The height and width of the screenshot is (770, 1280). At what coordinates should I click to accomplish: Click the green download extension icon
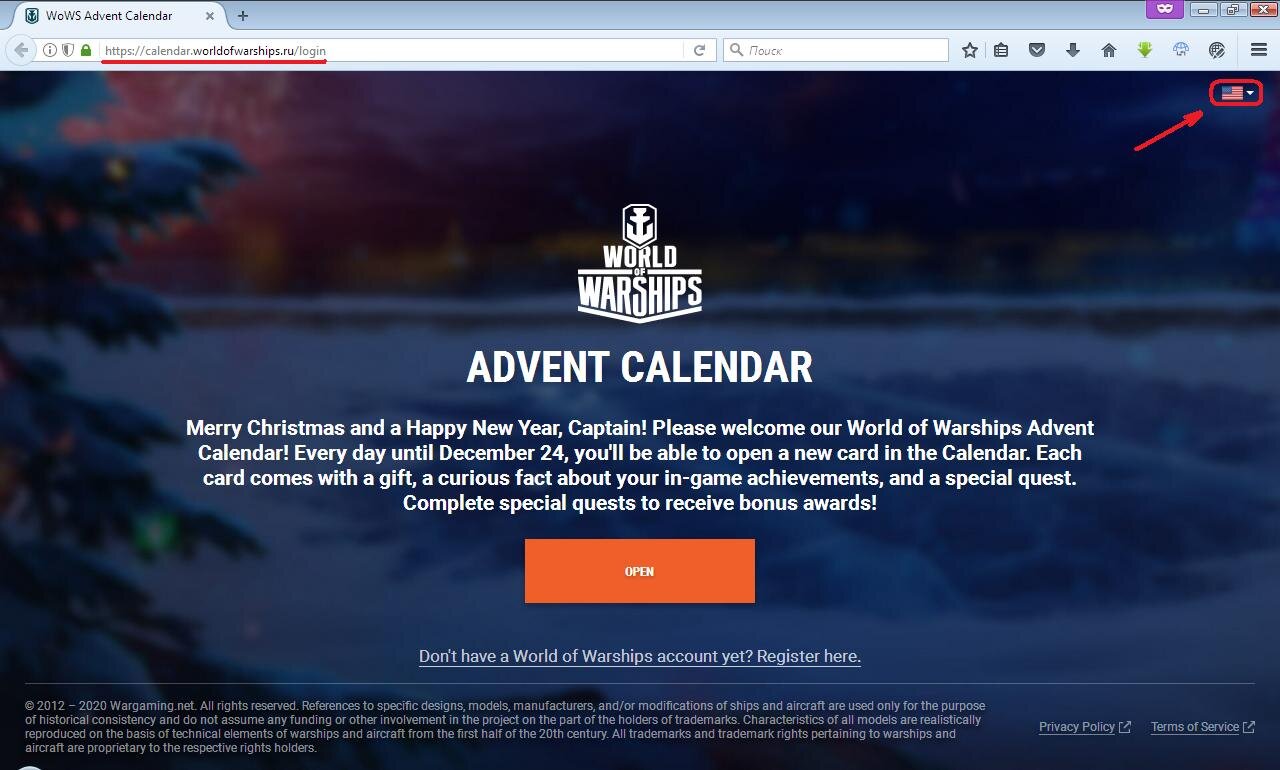point(1145,50)
